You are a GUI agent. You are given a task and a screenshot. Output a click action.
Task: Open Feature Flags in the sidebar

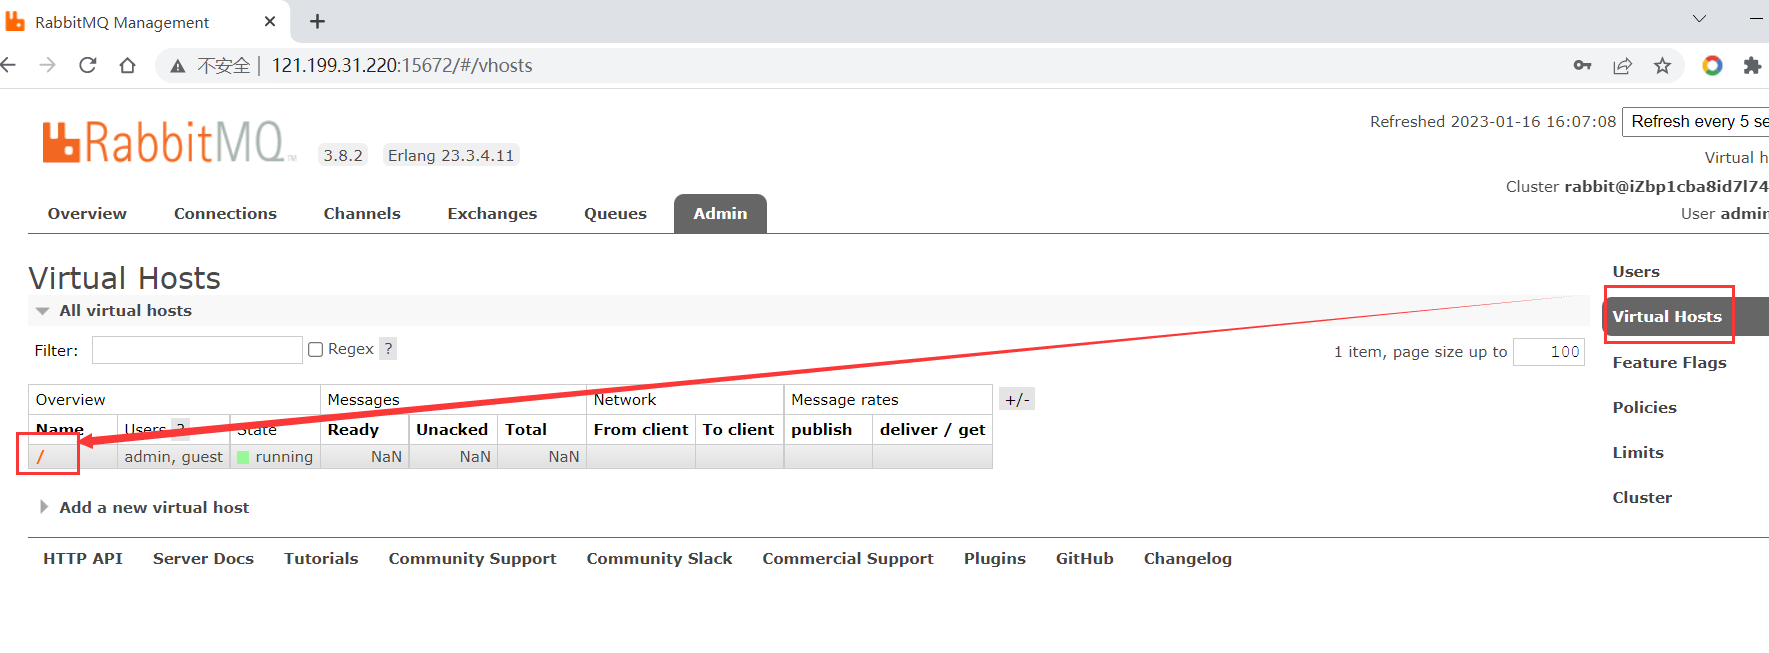tap(1669, 362)
